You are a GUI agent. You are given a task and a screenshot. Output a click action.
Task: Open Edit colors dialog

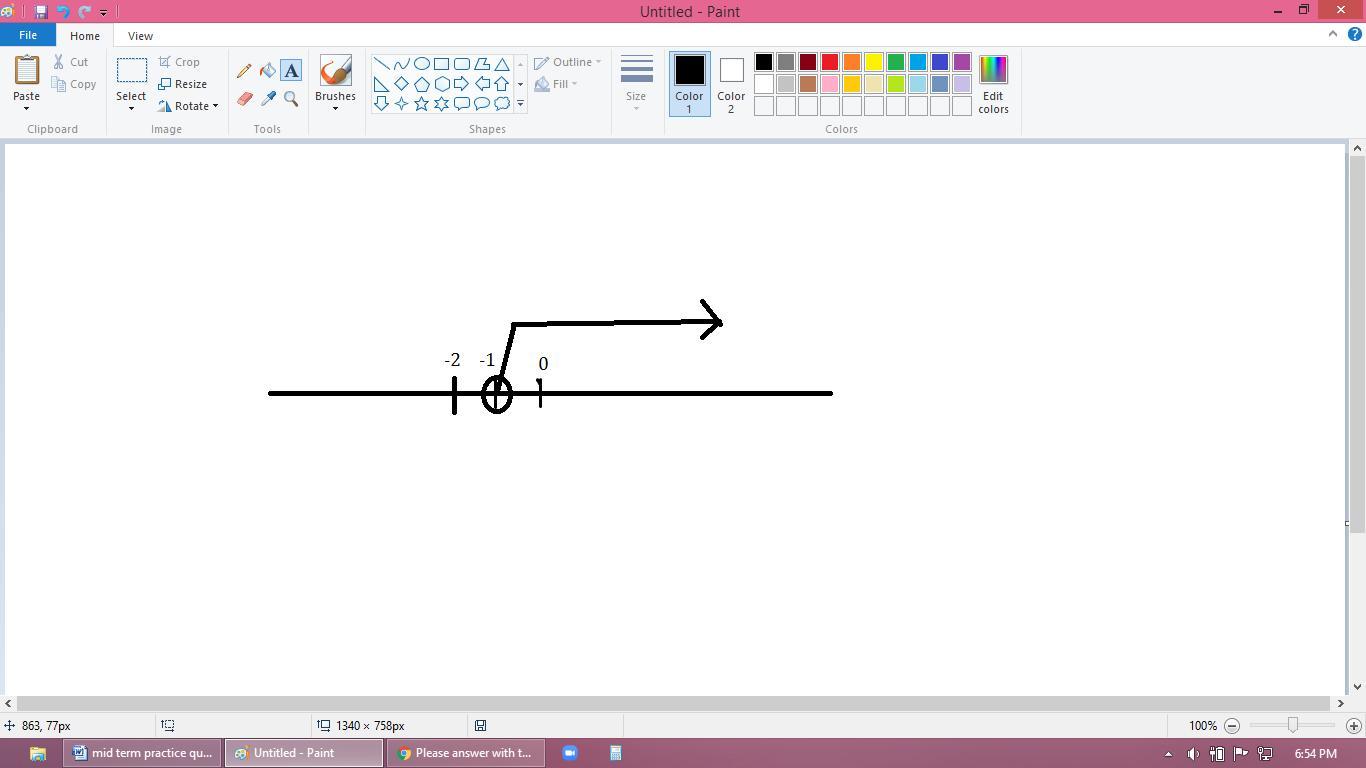[x=993, y=84]
